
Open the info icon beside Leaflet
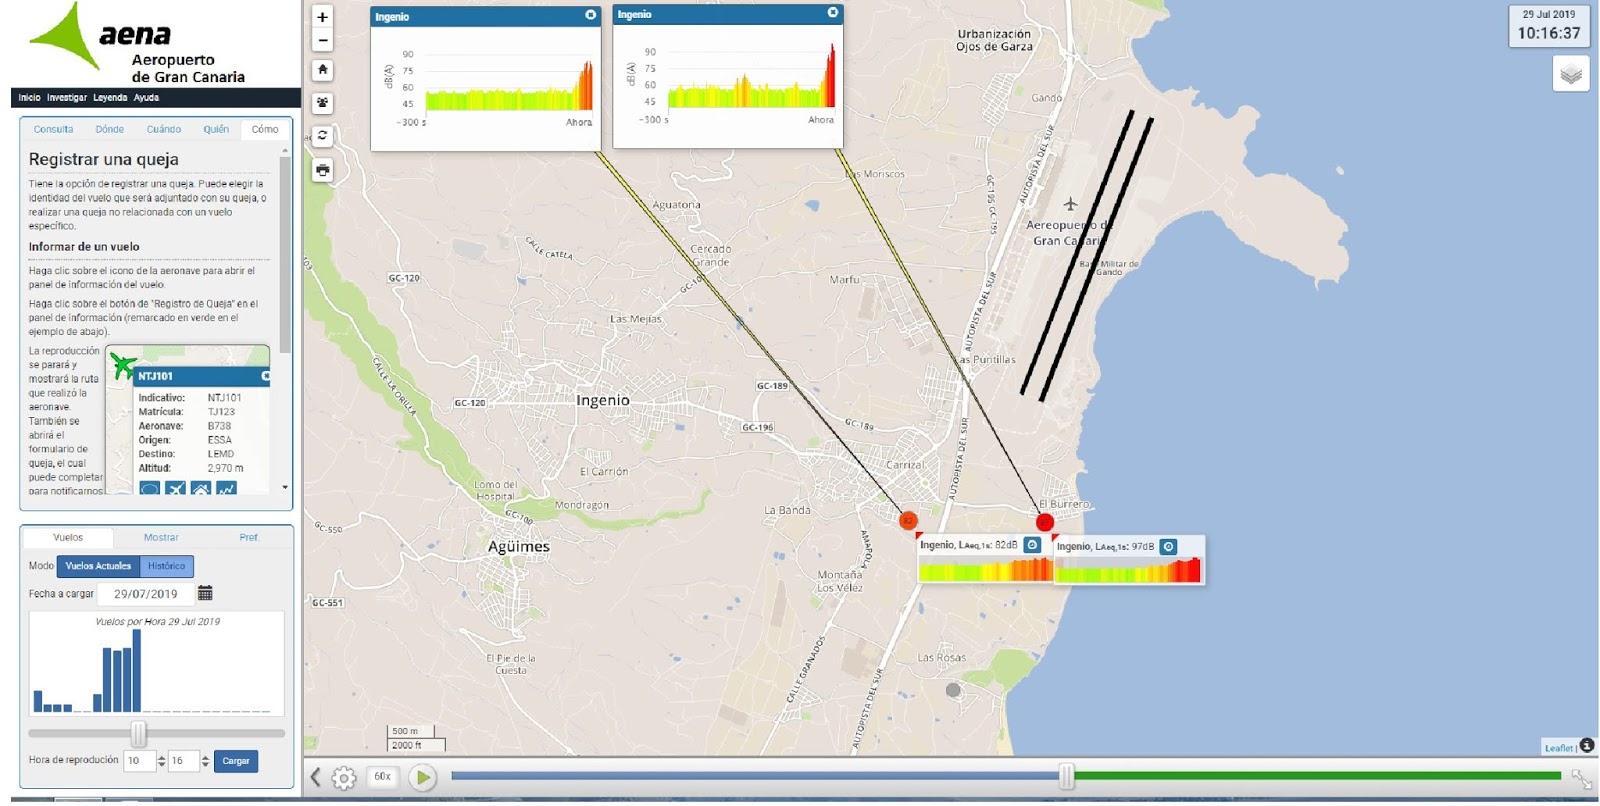pos(1587,746)
